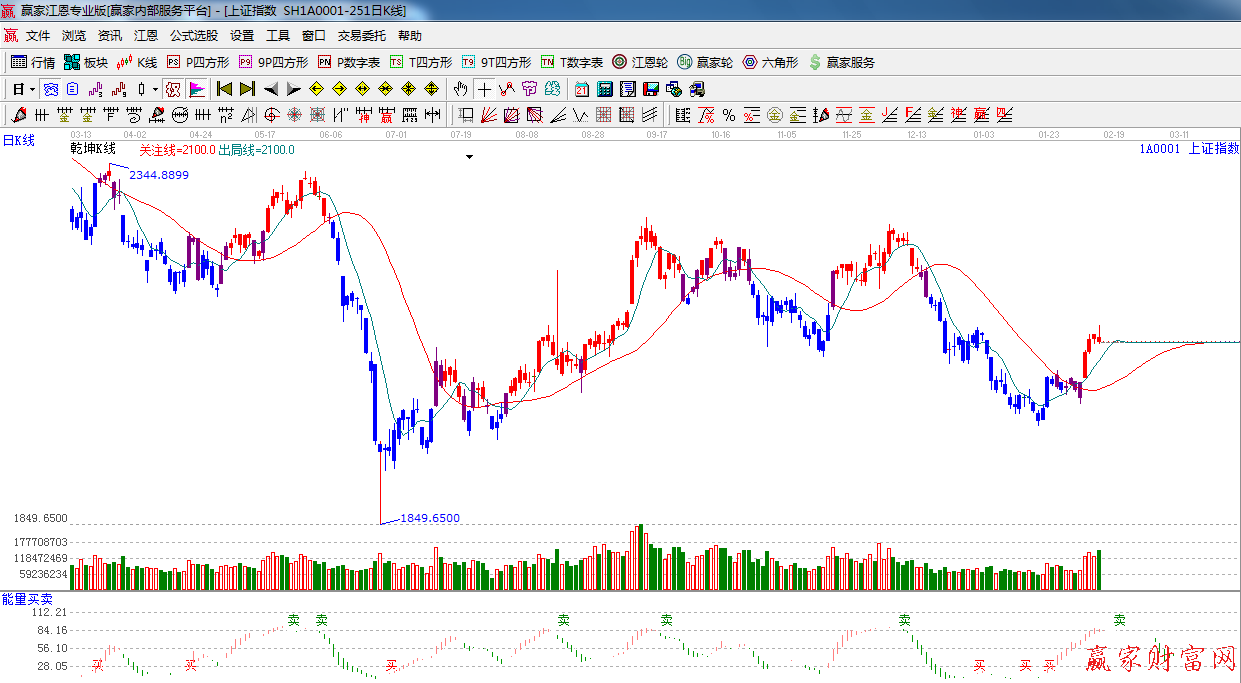Click the hand pan tool icon
The image size is (1241, 683).
(x=460, y=89)
